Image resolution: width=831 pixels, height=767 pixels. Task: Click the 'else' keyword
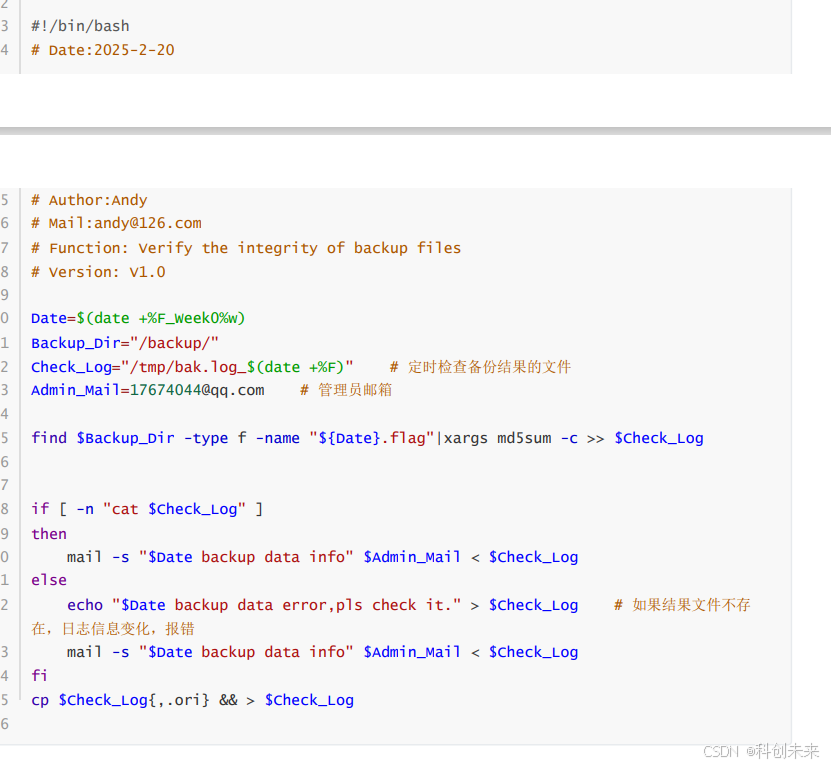pos(49,580)
